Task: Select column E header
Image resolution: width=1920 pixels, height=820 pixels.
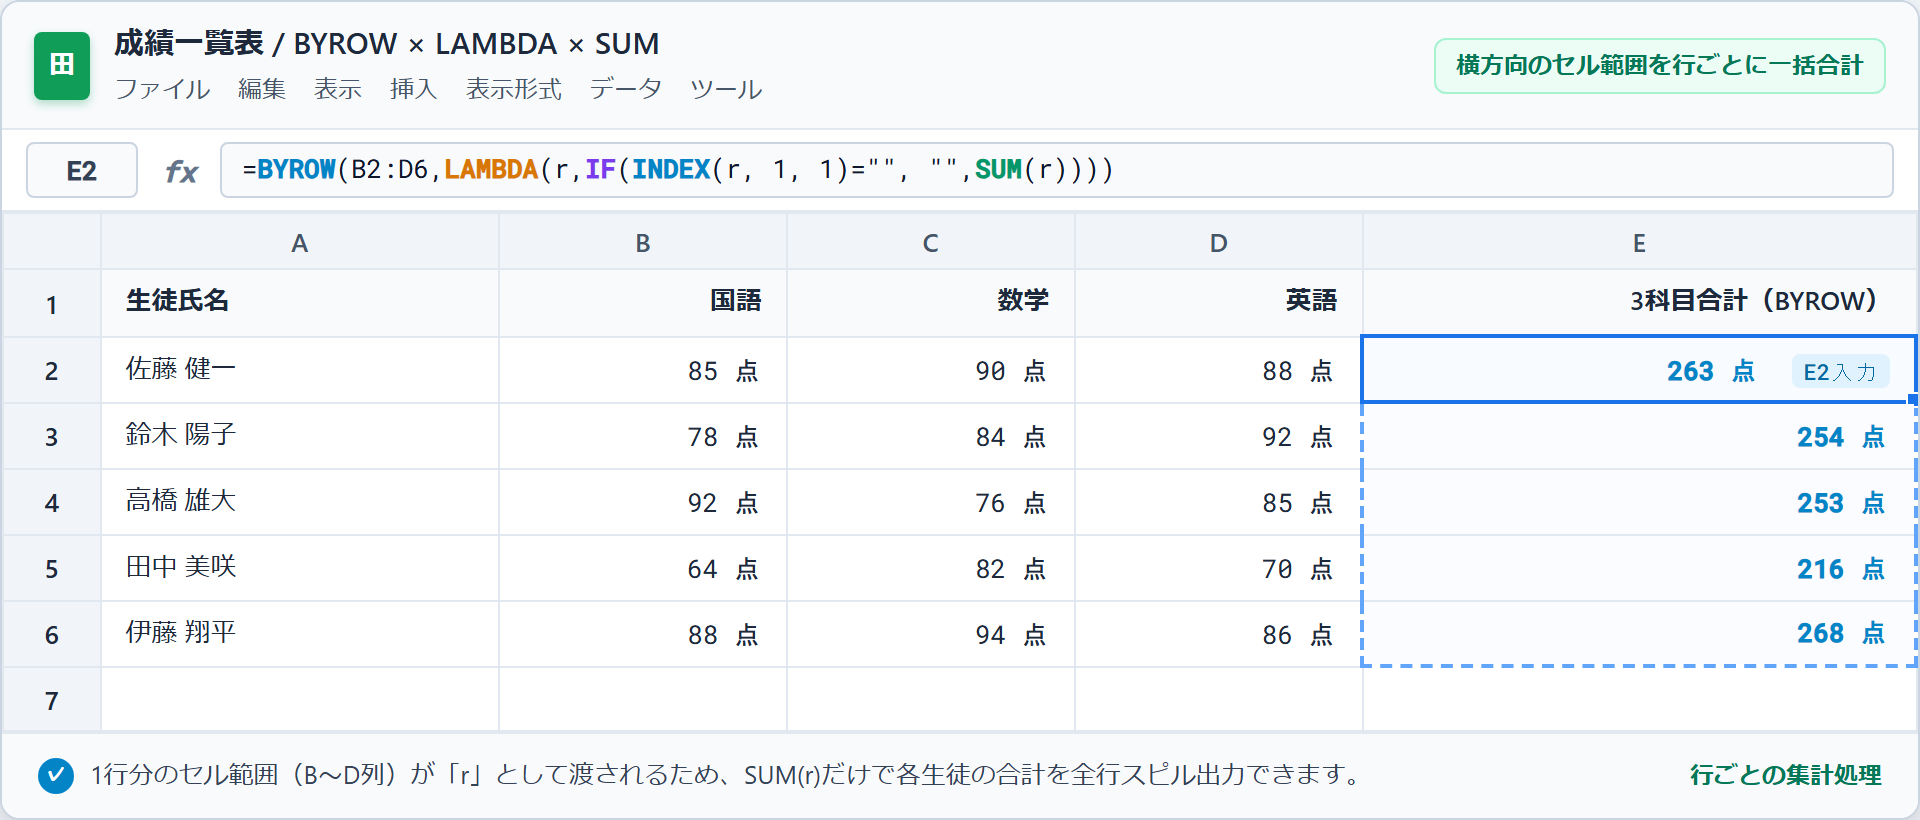Action: click(x=1640, y=242)
